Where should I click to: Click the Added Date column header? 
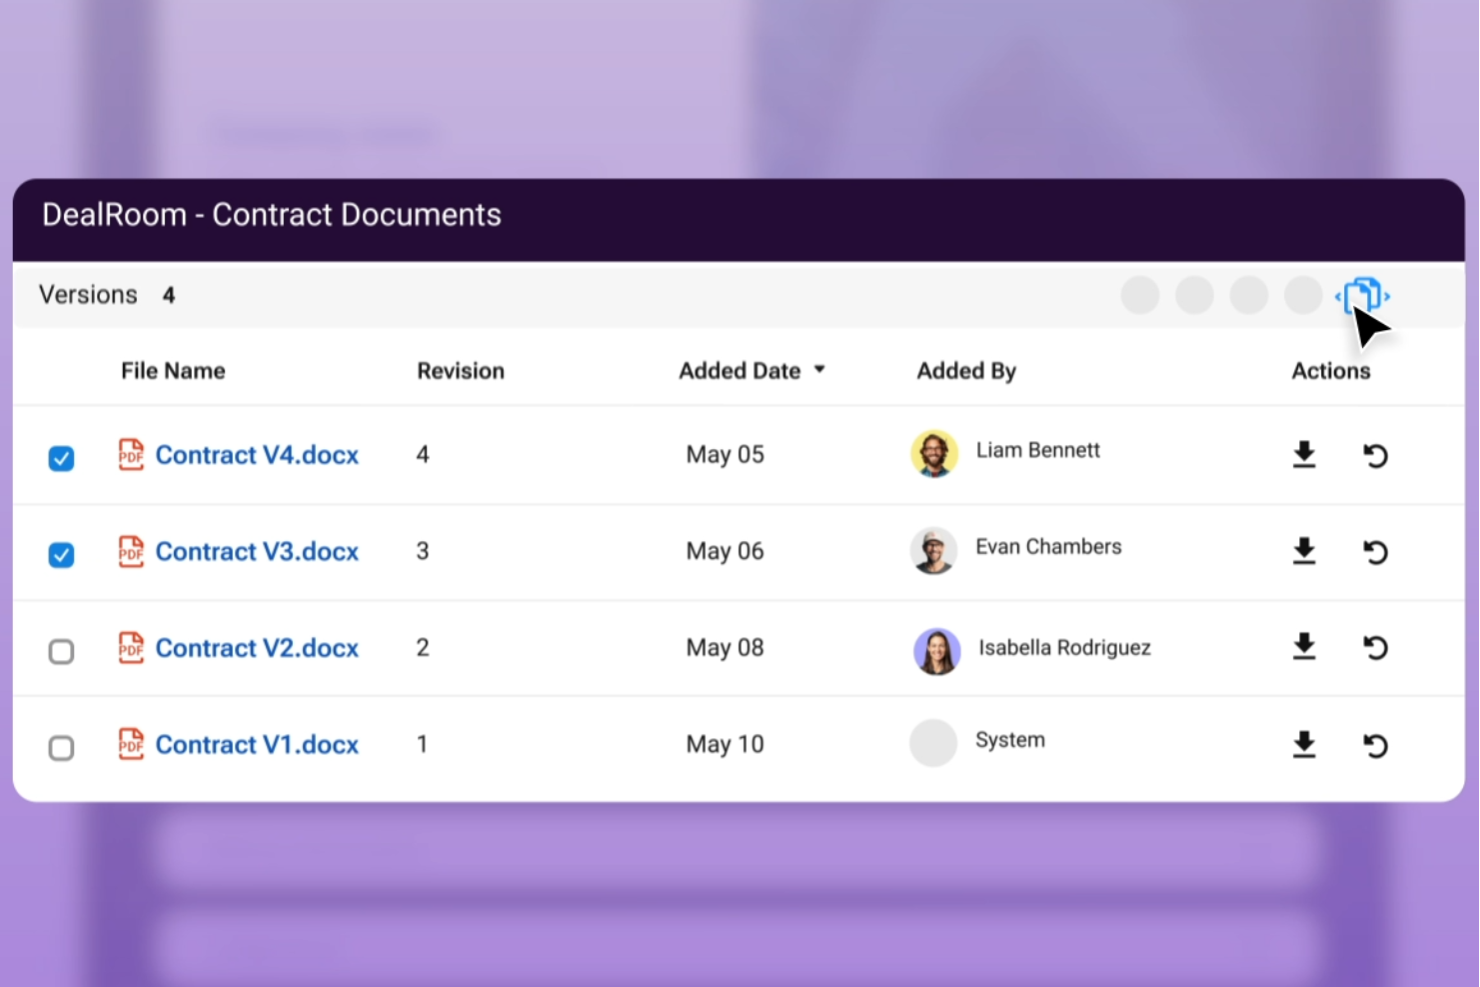pyautogui.click(x=740, y=371)
